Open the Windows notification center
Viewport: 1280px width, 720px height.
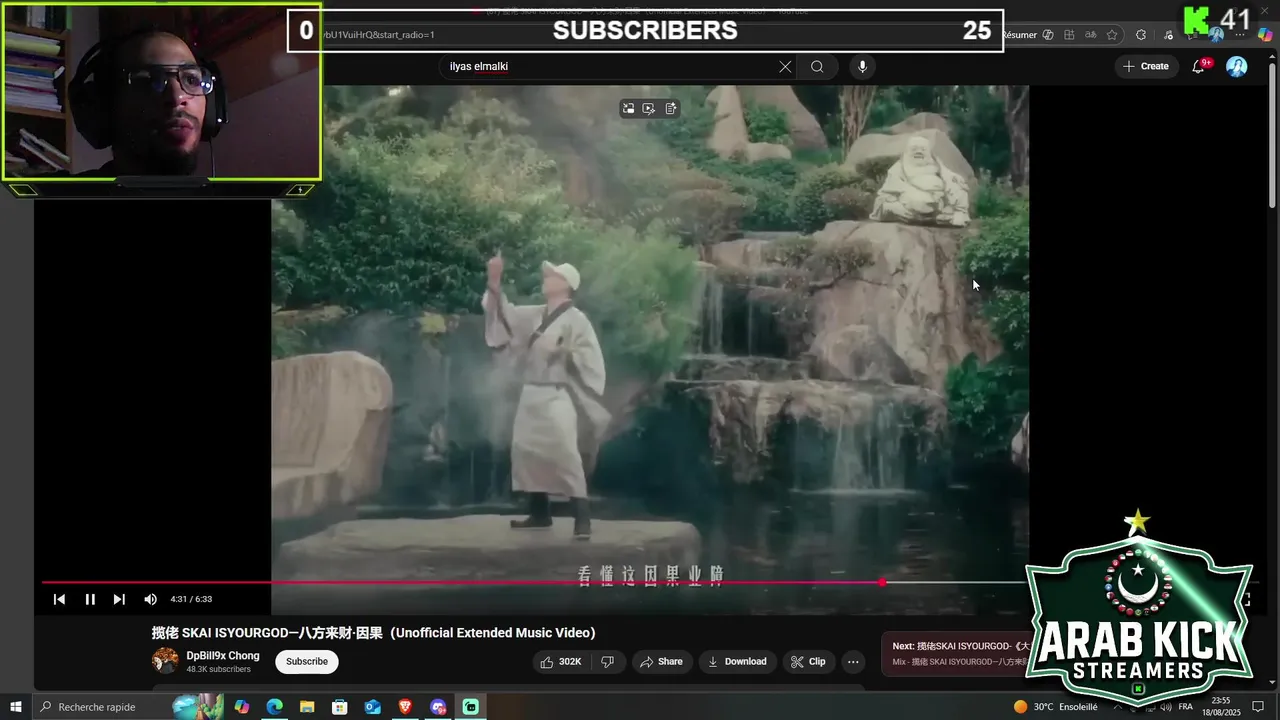[1258, 707]
